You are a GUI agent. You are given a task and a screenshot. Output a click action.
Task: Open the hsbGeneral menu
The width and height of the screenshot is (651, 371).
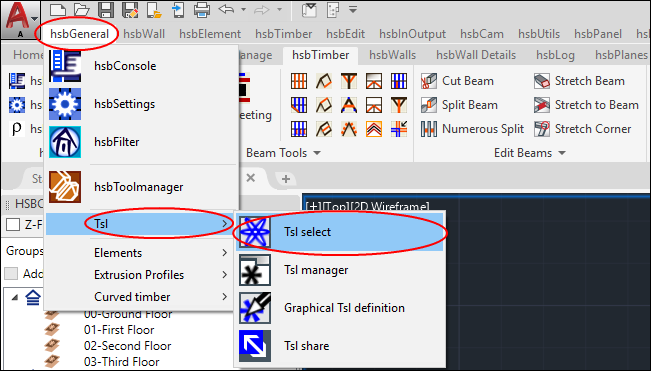79,34
